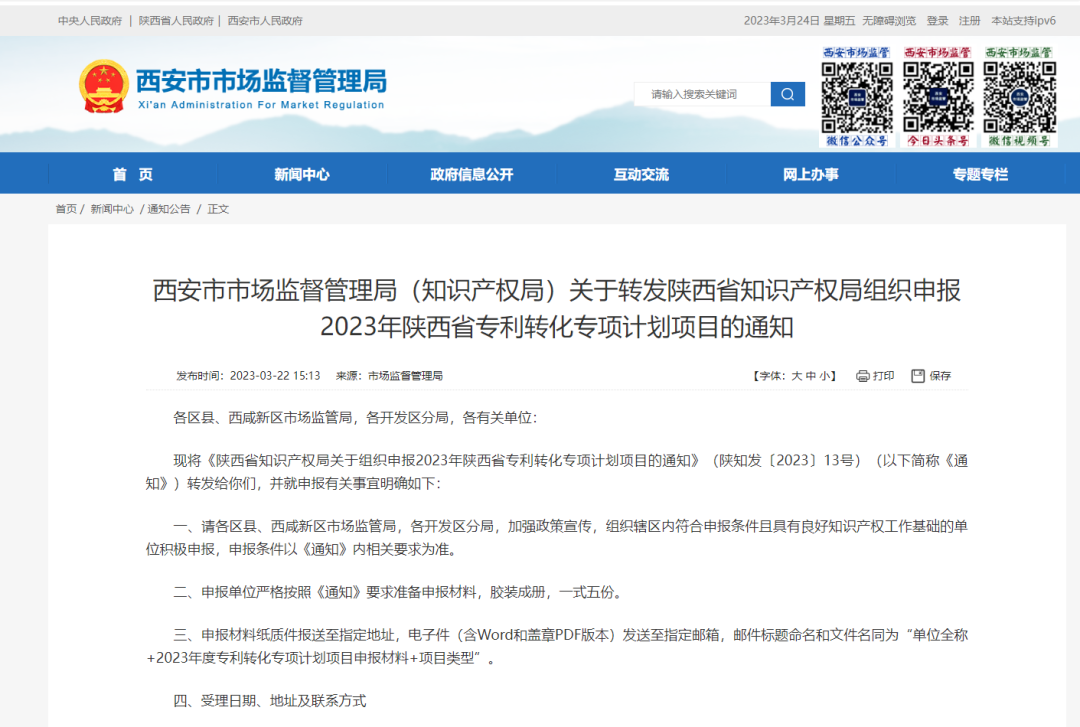Click the 注册 link
The image size is (1080, 727).
[x=970, y=21]
